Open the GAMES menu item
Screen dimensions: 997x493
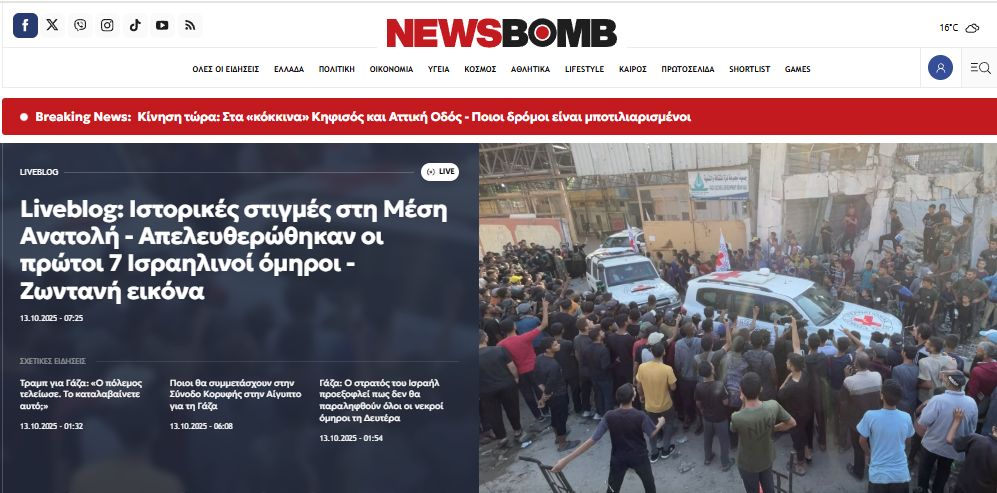(797, 69)
